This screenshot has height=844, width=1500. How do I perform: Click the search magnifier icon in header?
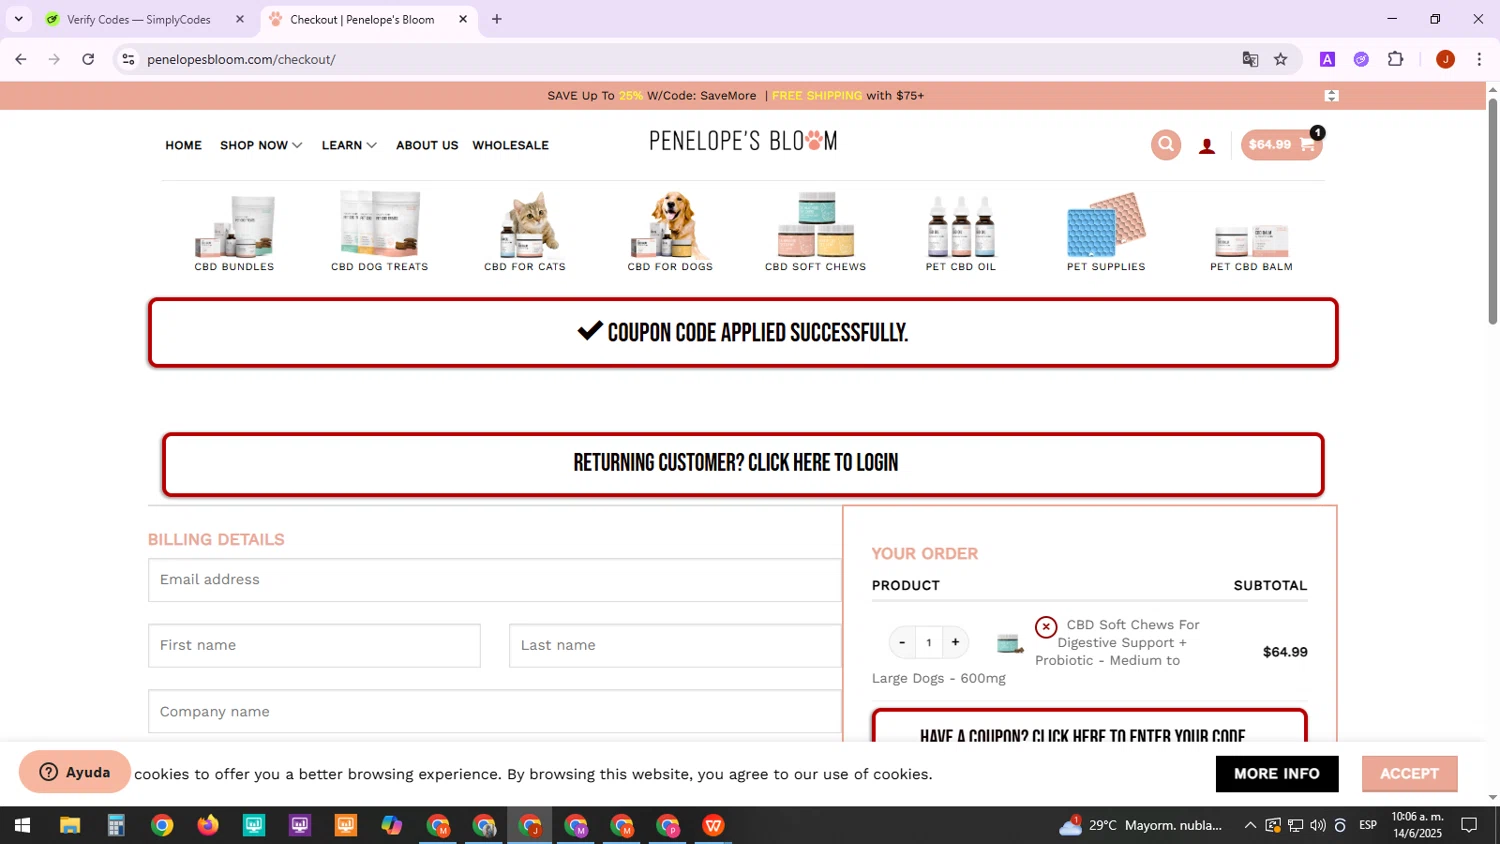point(1165,145)
